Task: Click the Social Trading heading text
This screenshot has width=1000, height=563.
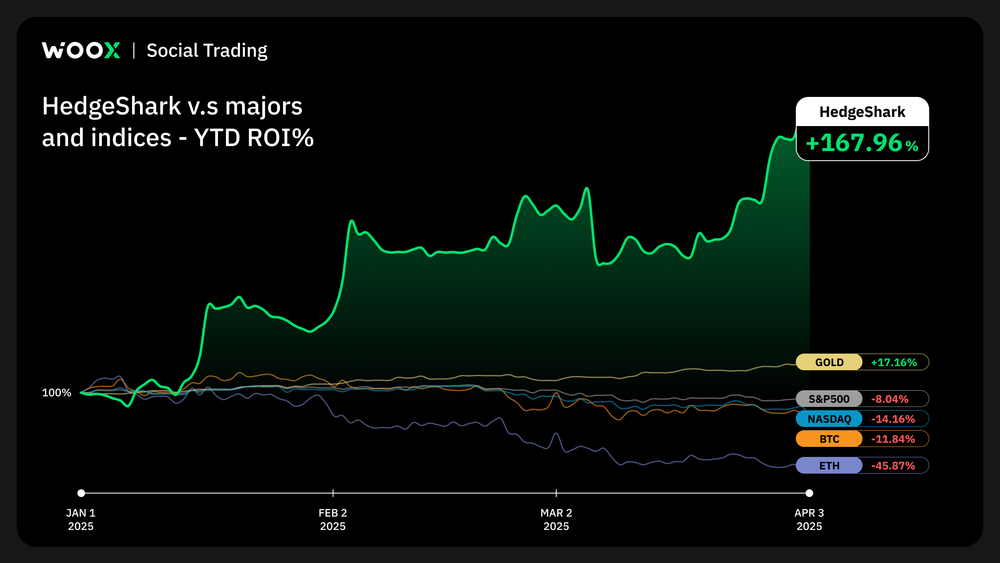Action: coord(207,50)
